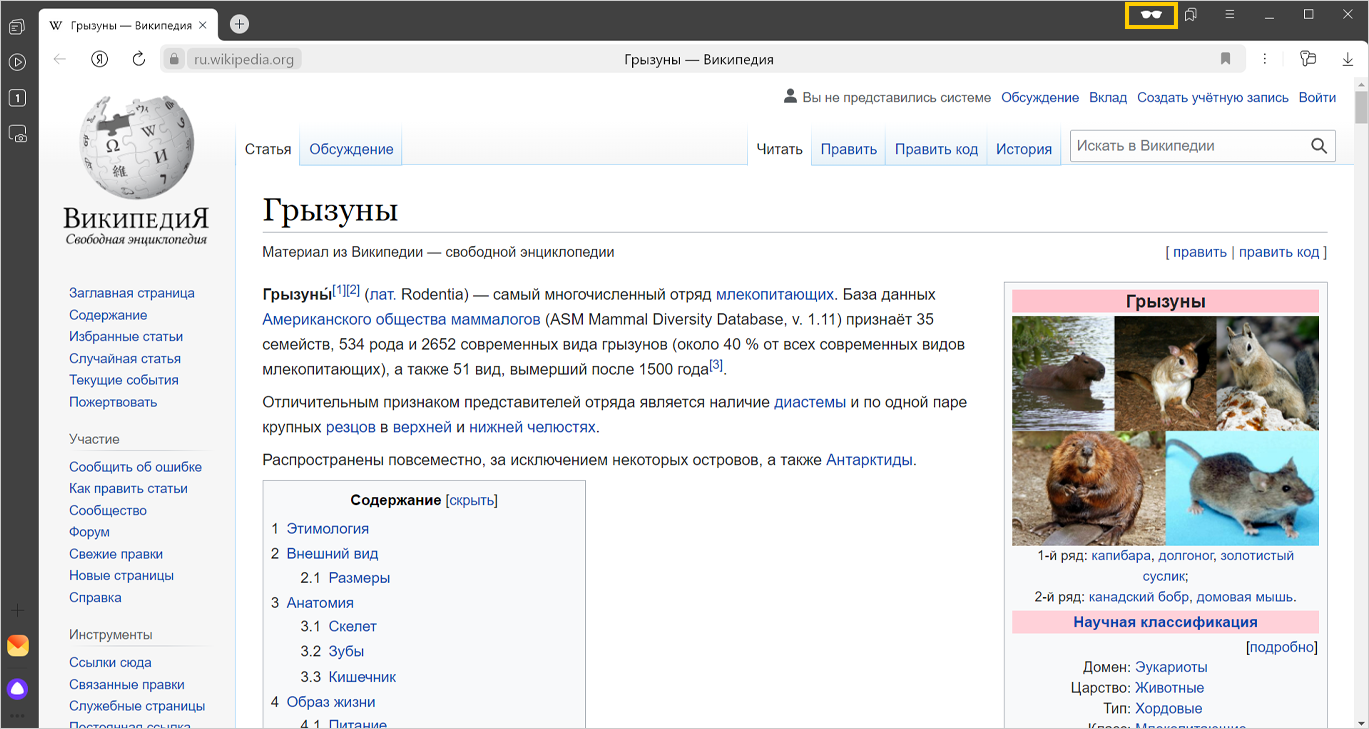This screenshot has height=729, width=1369.
Task: Open the capybara thumbnail in infobox
Action: coord(1063,374)
